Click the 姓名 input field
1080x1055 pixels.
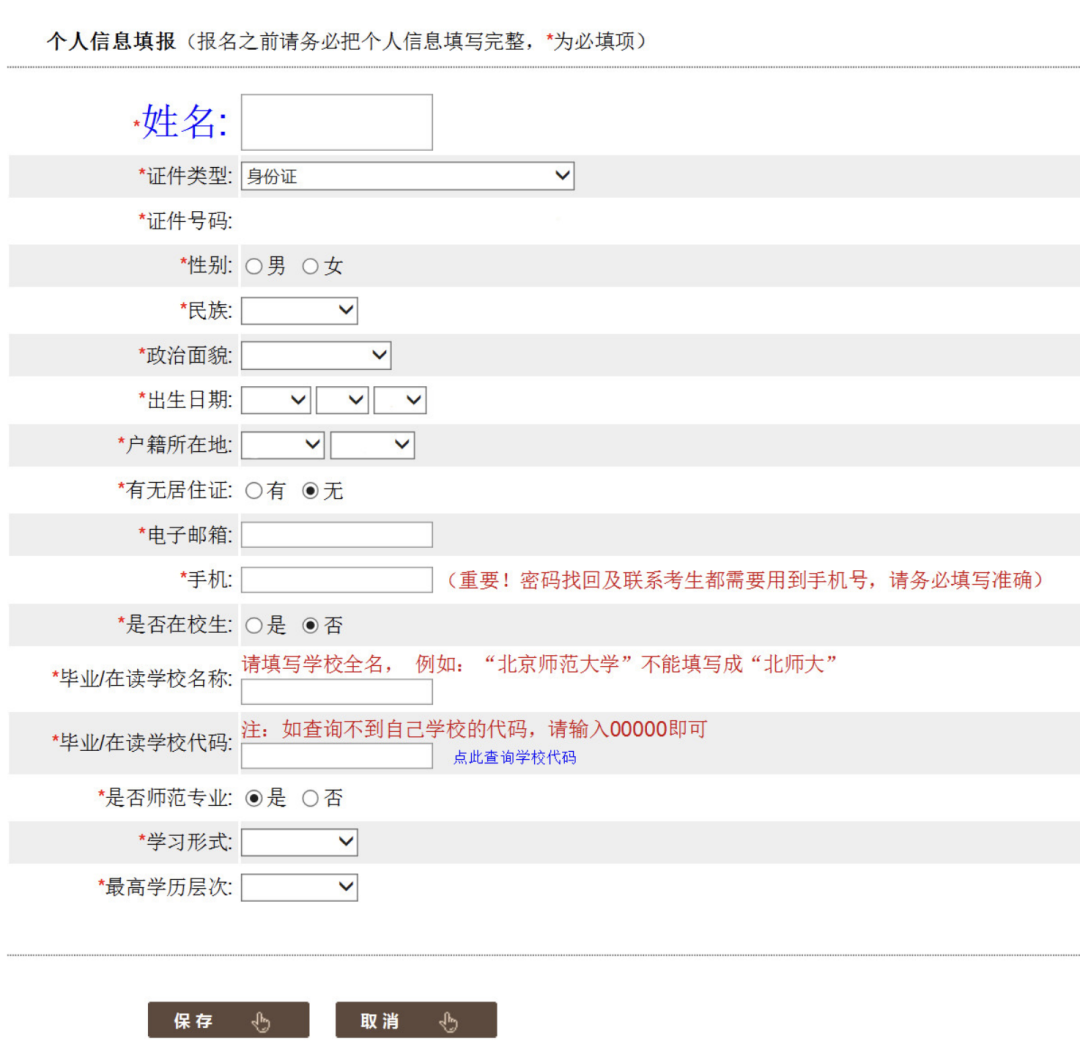(336, 122)
